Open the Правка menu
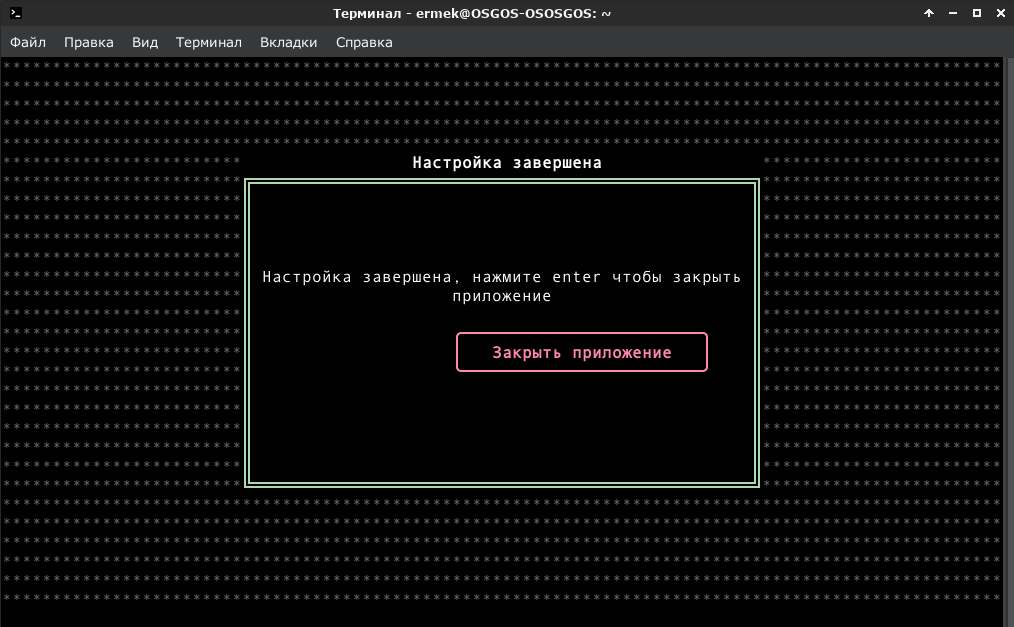 [89, 42]
